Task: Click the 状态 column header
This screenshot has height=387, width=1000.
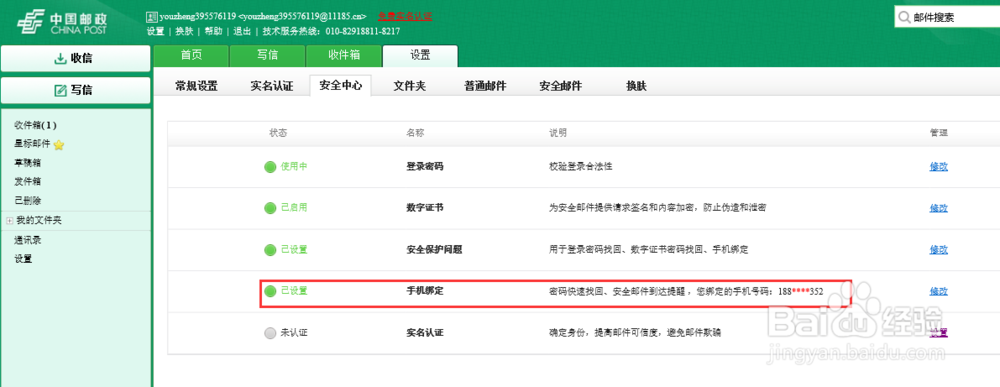Action: click(278, 133)
